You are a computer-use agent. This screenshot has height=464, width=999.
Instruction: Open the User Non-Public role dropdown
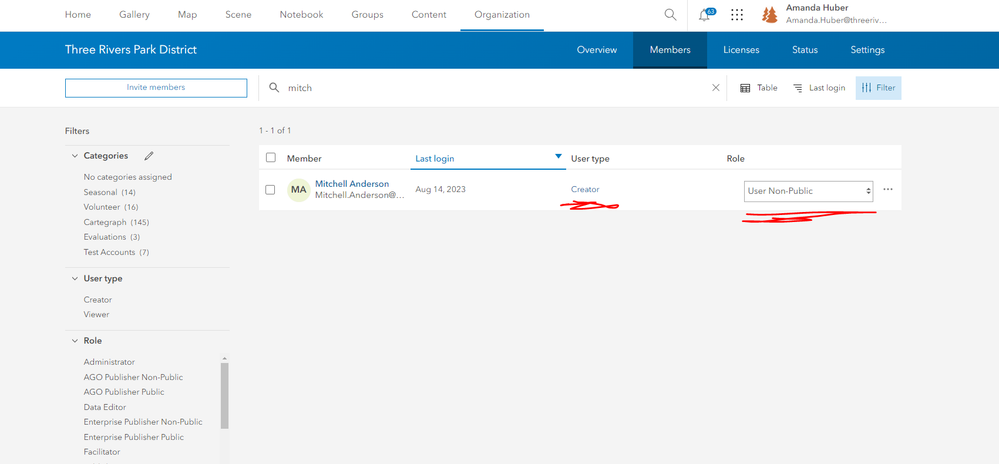coord(809,191)
